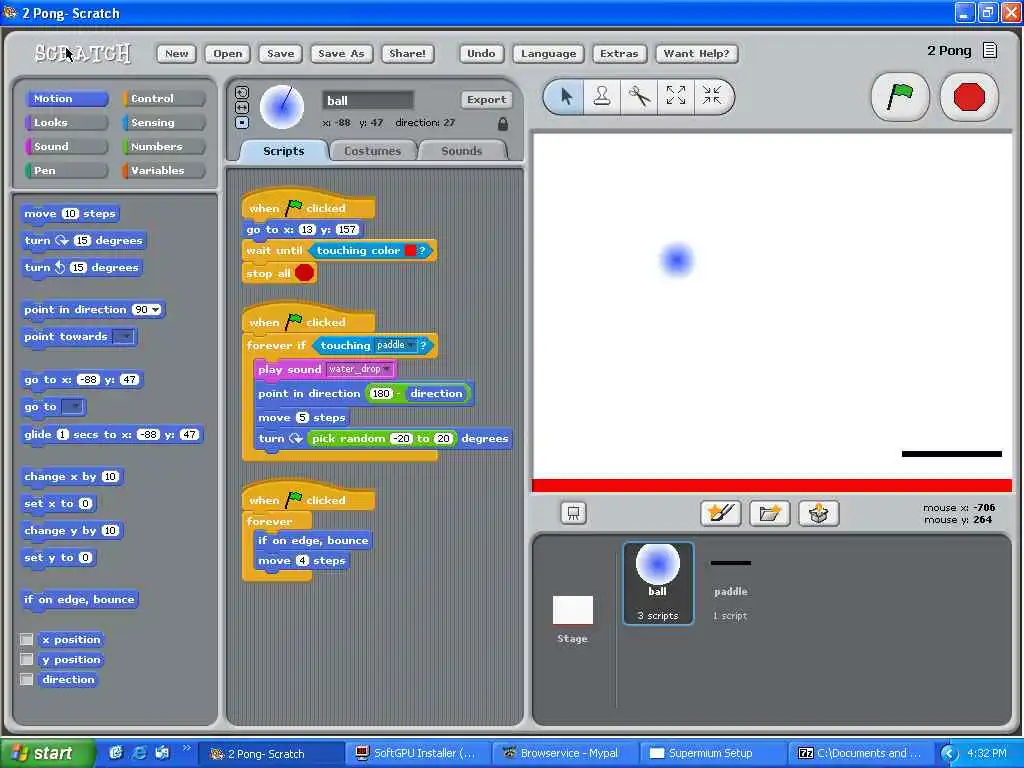
Task: Open the go to target dropdown
Action: (x=73, y=407)
